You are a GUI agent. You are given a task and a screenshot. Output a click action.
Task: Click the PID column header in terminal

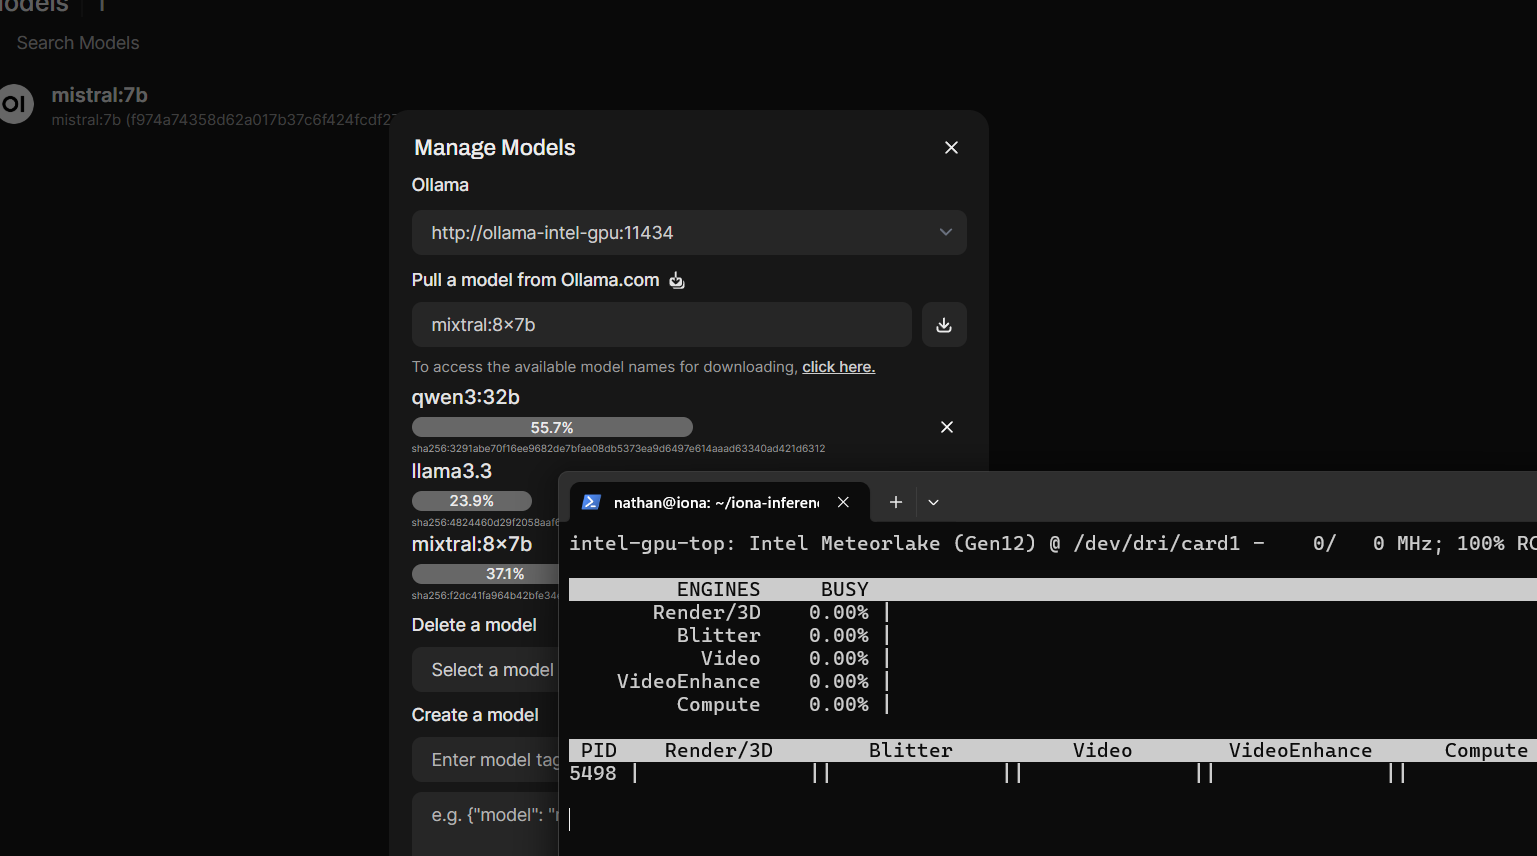pyautogui.click(x=599, y=751)
